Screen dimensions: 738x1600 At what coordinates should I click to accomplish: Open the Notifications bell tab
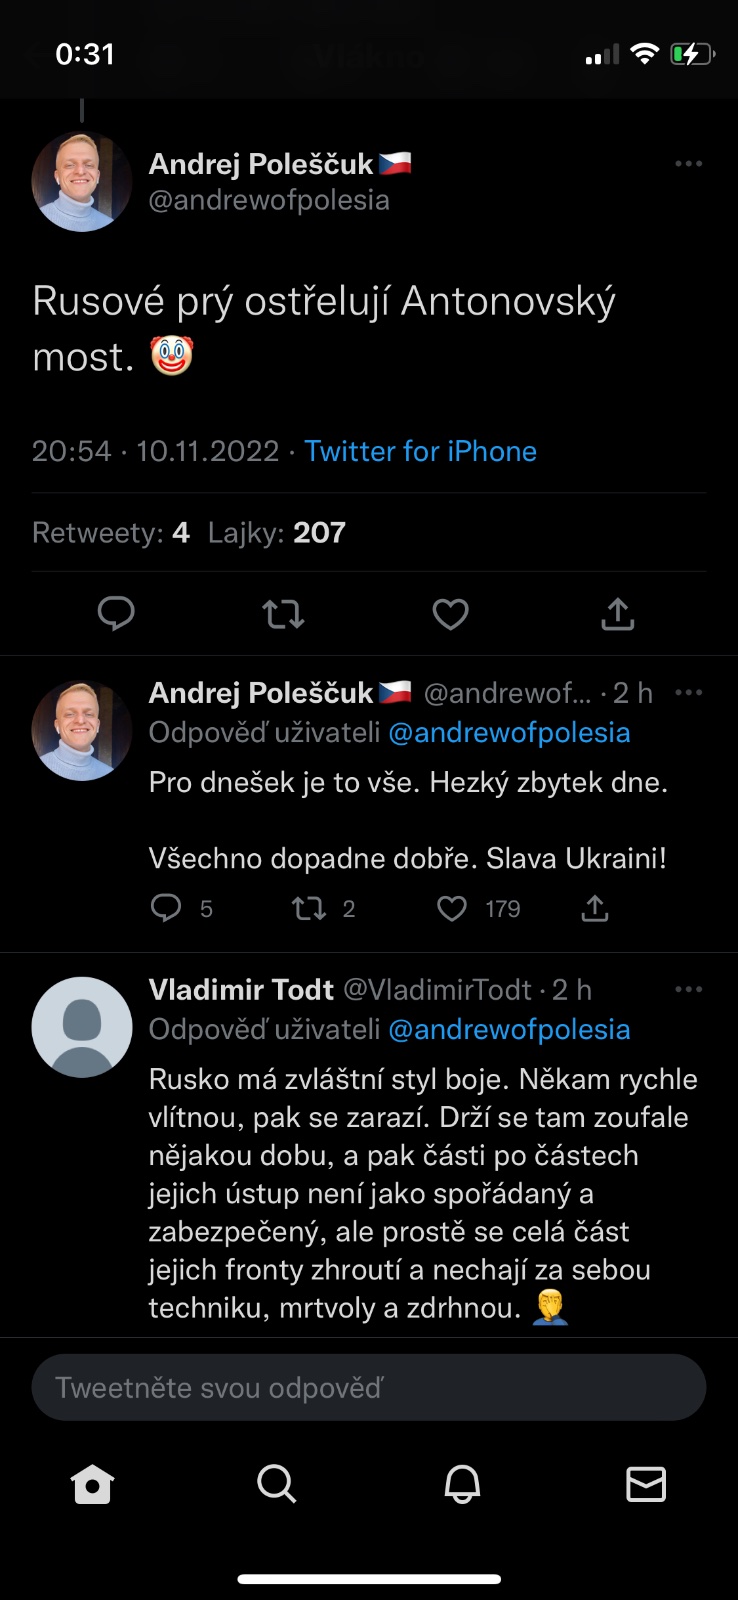[462, 1484]
